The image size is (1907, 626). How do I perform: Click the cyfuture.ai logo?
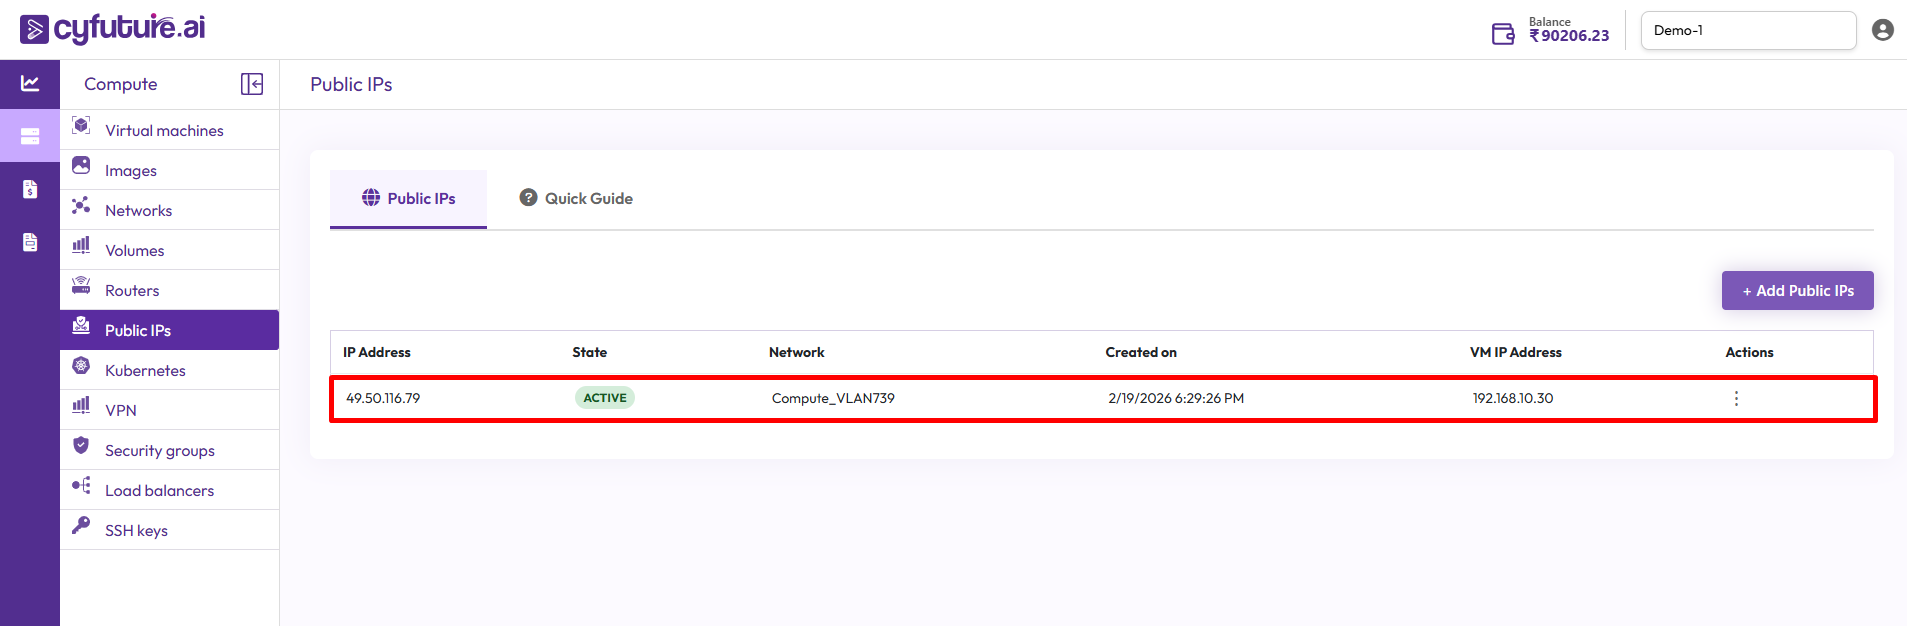112,29
